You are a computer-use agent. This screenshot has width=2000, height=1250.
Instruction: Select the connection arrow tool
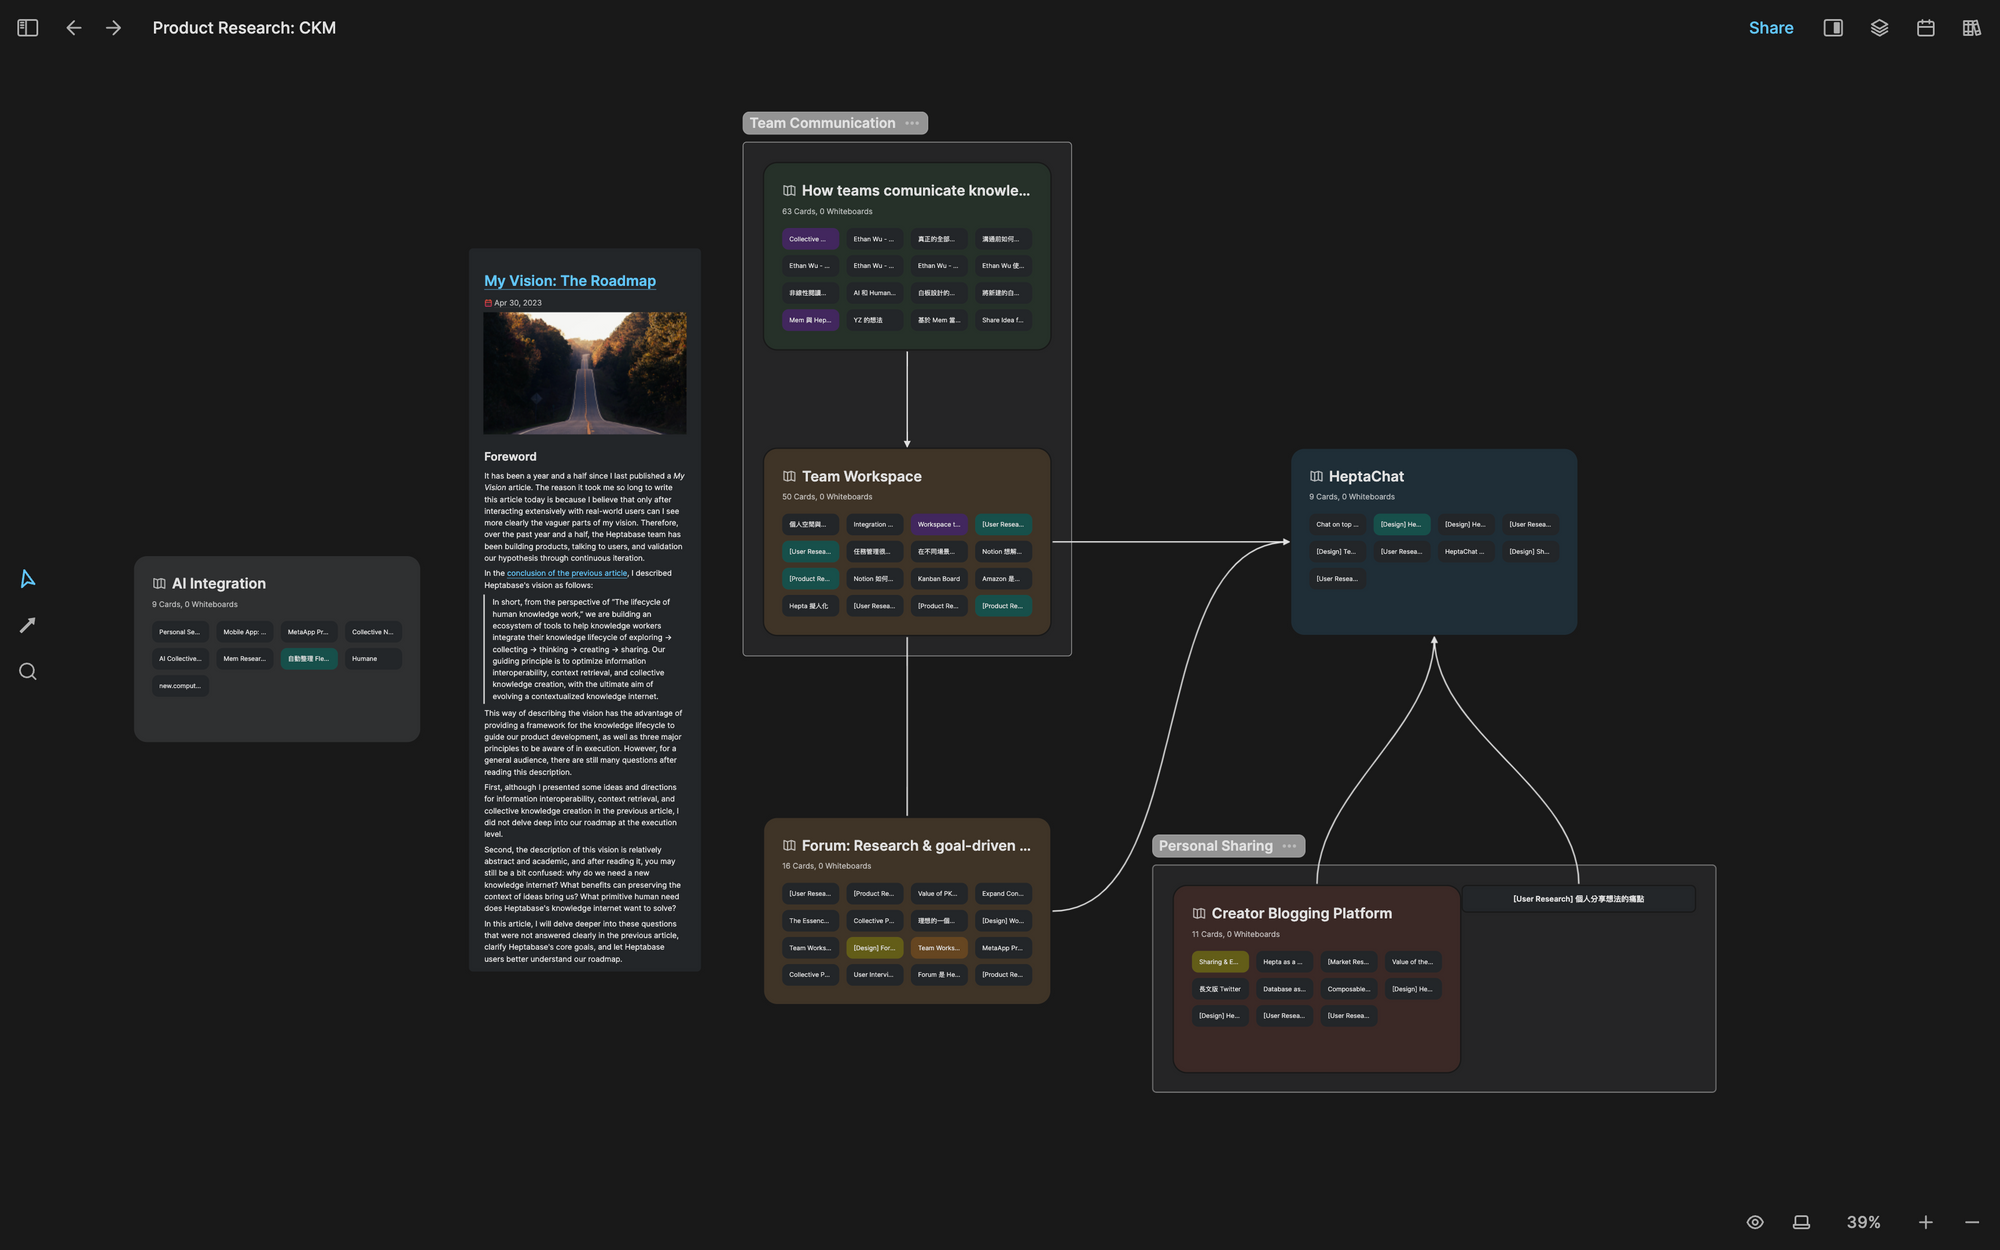coord(28,625)
